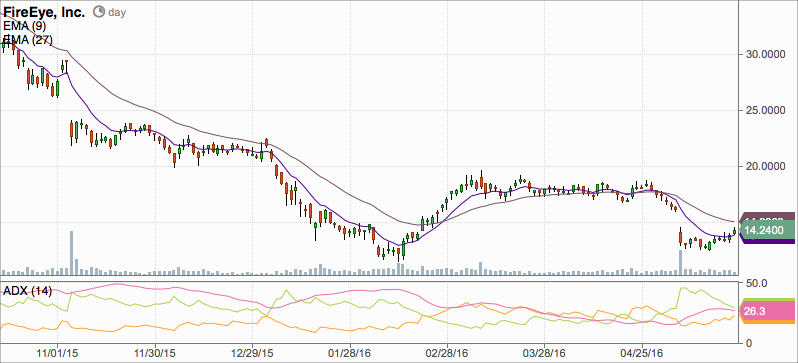Select the green 14.2400 last price tag
798x363 pixels.
pyautogui.click(x=768, y=231)
